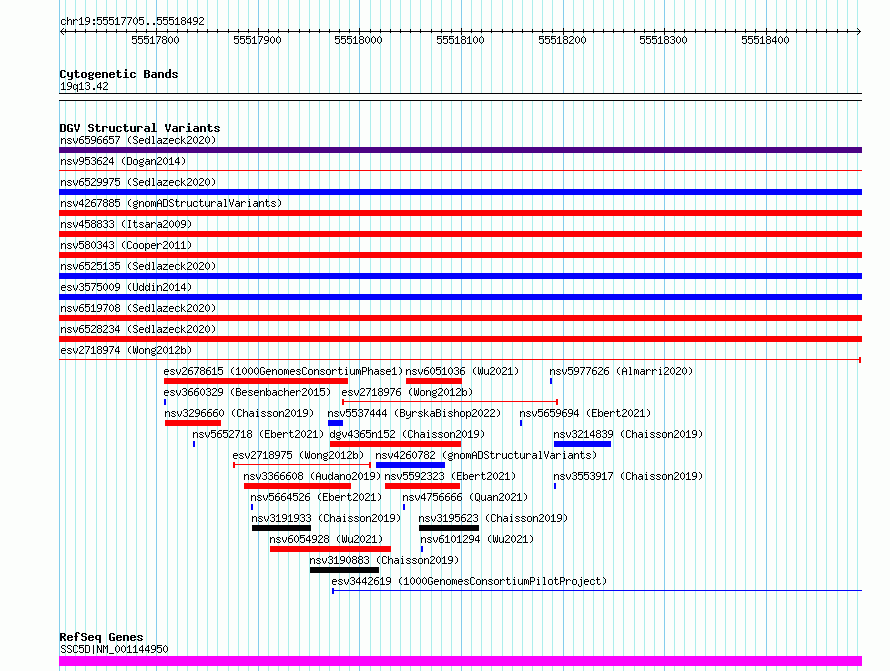The width and height of the screenshot is (890, 671).
Task: Select the dark purple nsv6596657 variant bar
Action: click(460, 150)
